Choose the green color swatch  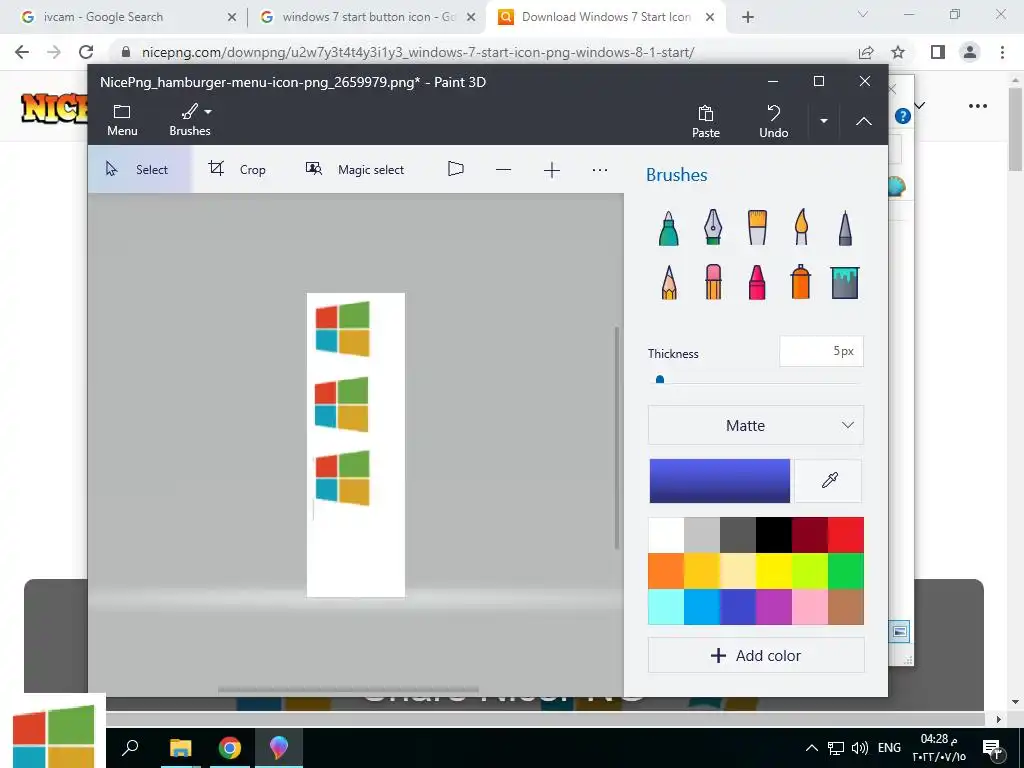tap(846, 571)
